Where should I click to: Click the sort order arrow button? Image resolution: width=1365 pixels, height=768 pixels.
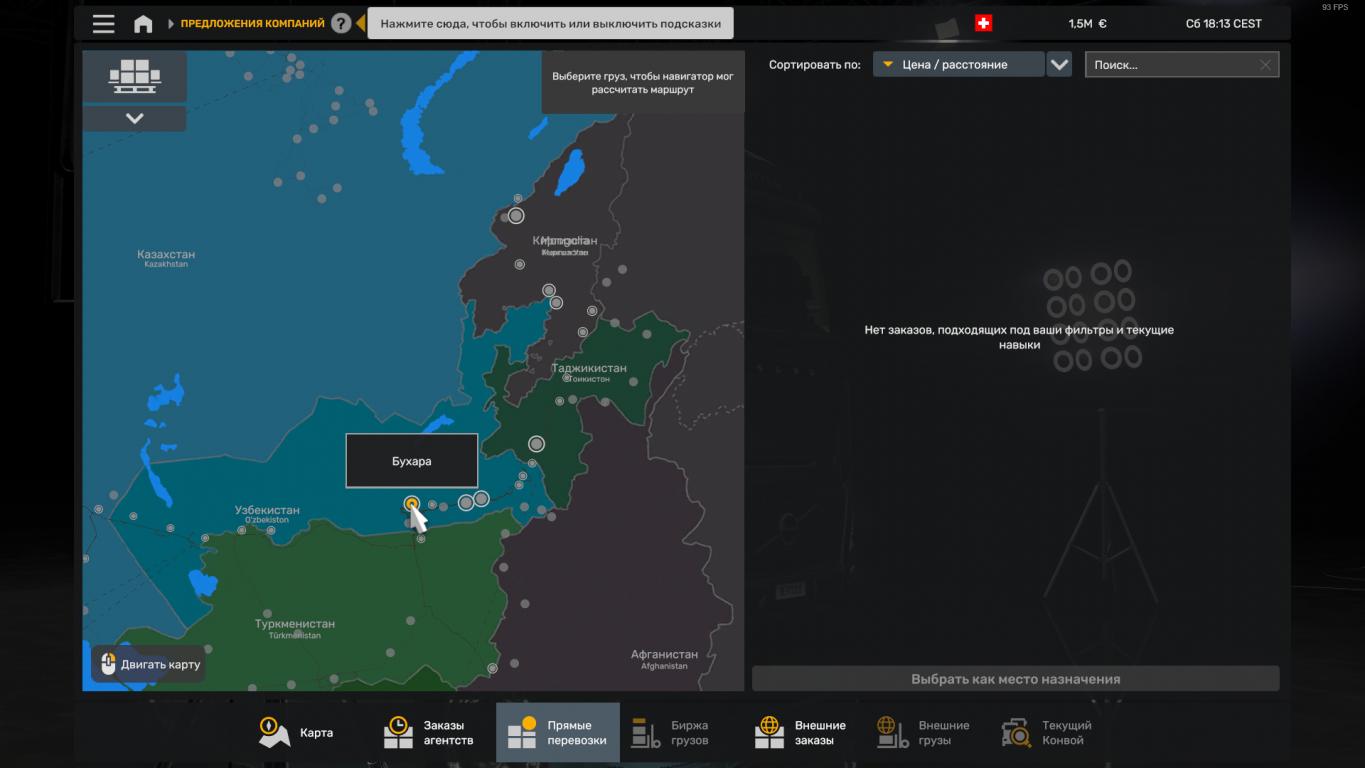(x=1059, y=65)
